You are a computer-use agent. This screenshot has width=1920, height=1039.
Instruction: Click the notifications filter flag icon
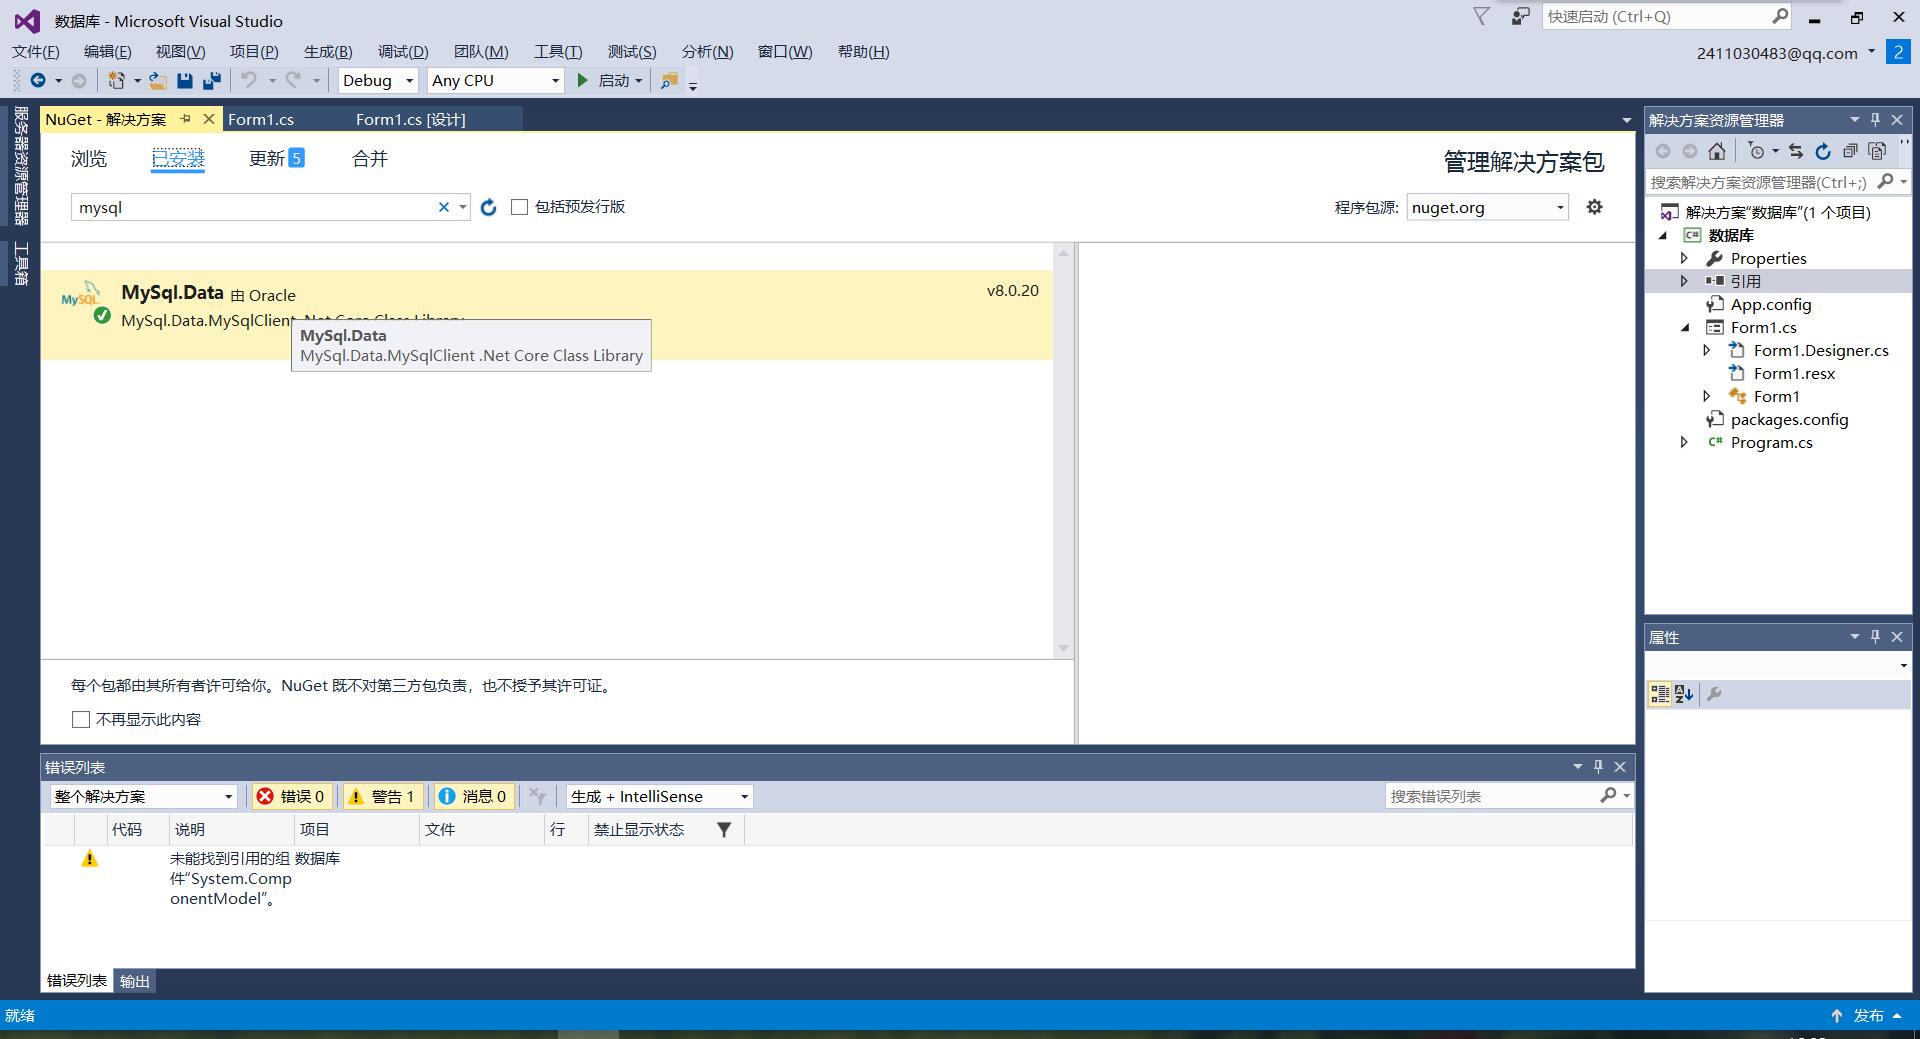point(1482,17)
